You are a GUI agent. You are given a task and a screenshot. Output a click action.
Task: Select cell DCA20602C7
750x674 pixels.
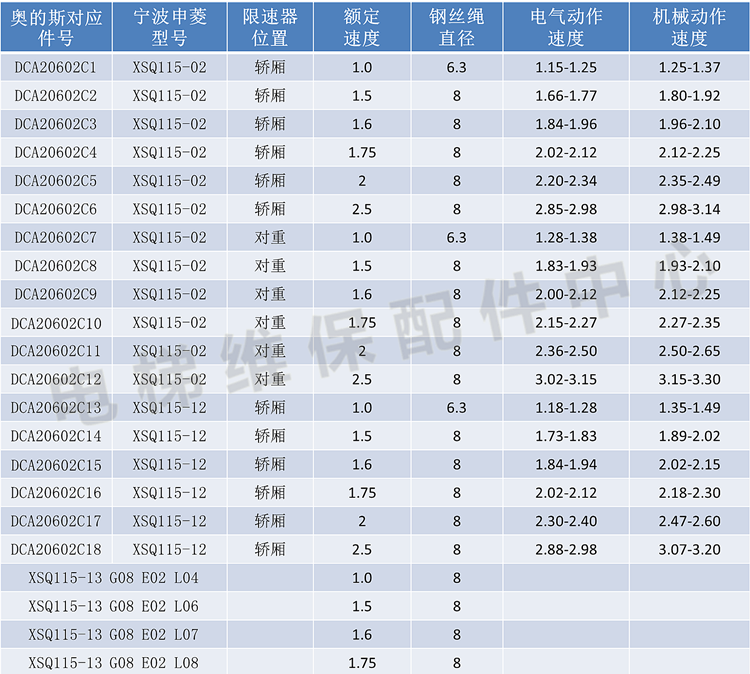56,237
